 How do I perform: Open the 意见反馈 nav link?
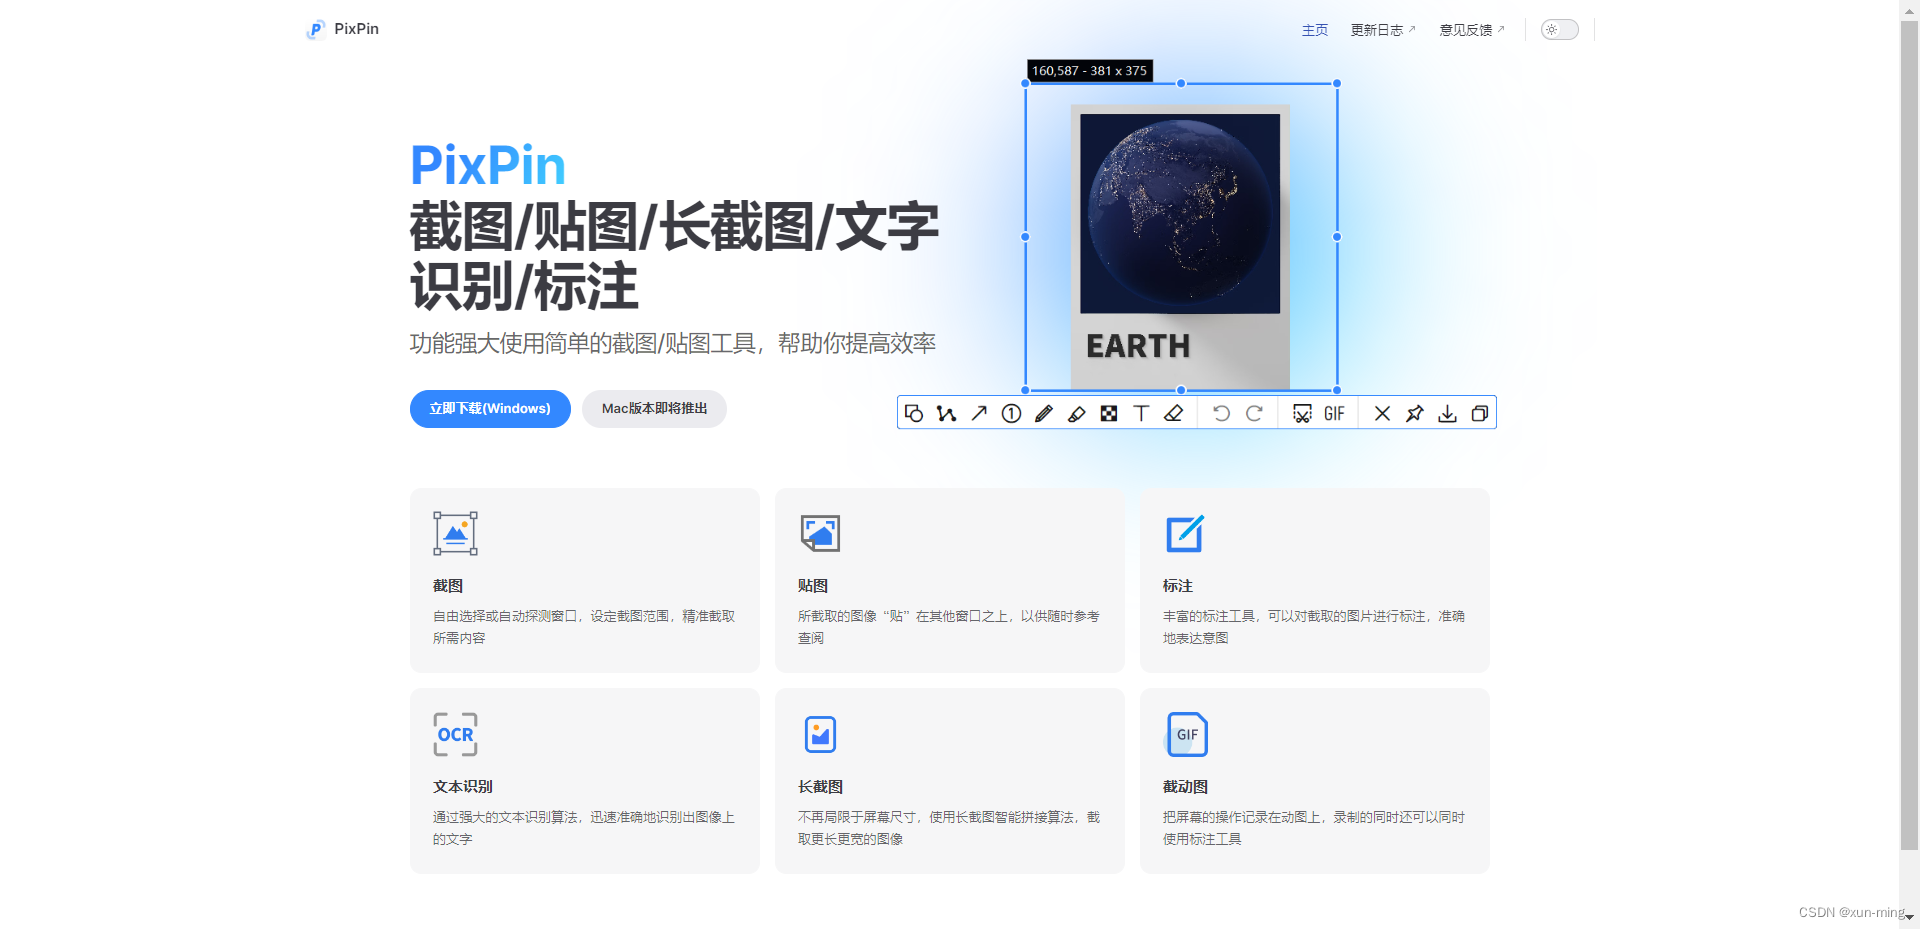(x=1471, y=30)
